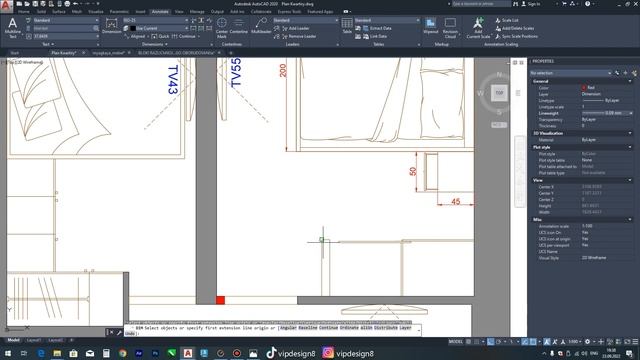Viewport: 640px width, 360px height.
Task: Open Customization menu icon in status bar
Action: (635, 342)
